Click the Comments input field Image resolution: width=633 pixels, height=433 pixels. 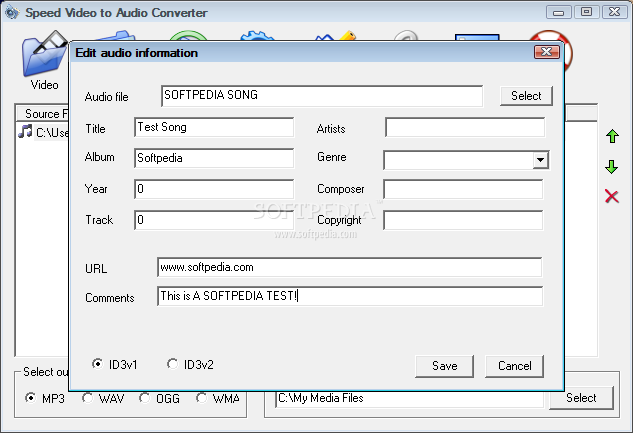tap(350, 296)
